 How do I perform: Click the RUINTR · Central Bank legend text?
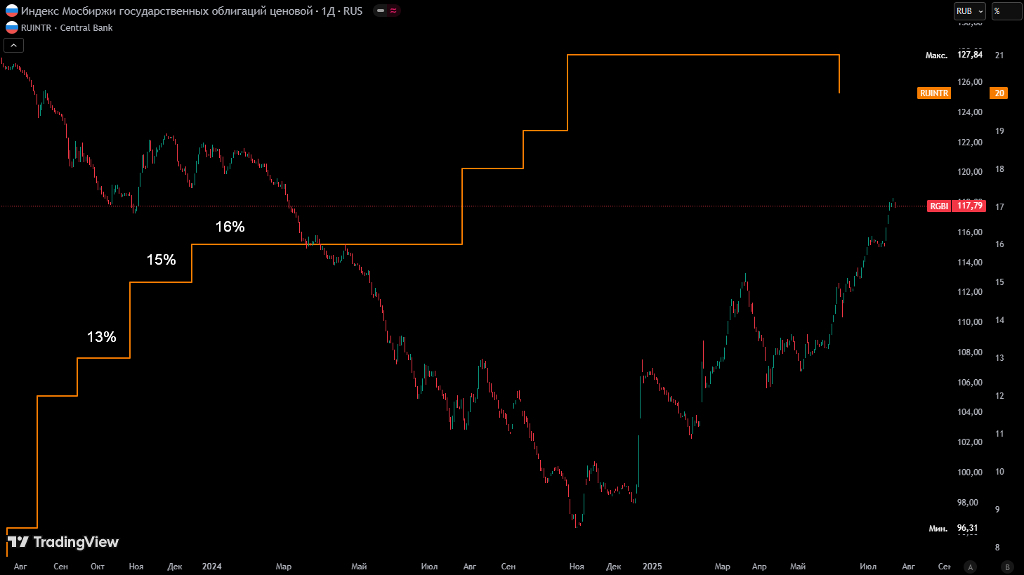[67, 28]
